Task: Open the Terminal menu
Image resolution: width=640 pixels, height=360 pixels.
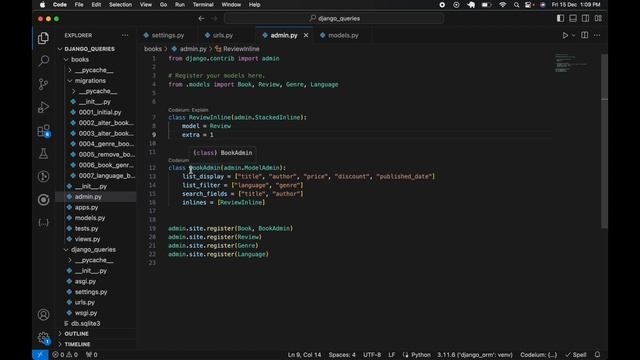Action: (203, 4)
